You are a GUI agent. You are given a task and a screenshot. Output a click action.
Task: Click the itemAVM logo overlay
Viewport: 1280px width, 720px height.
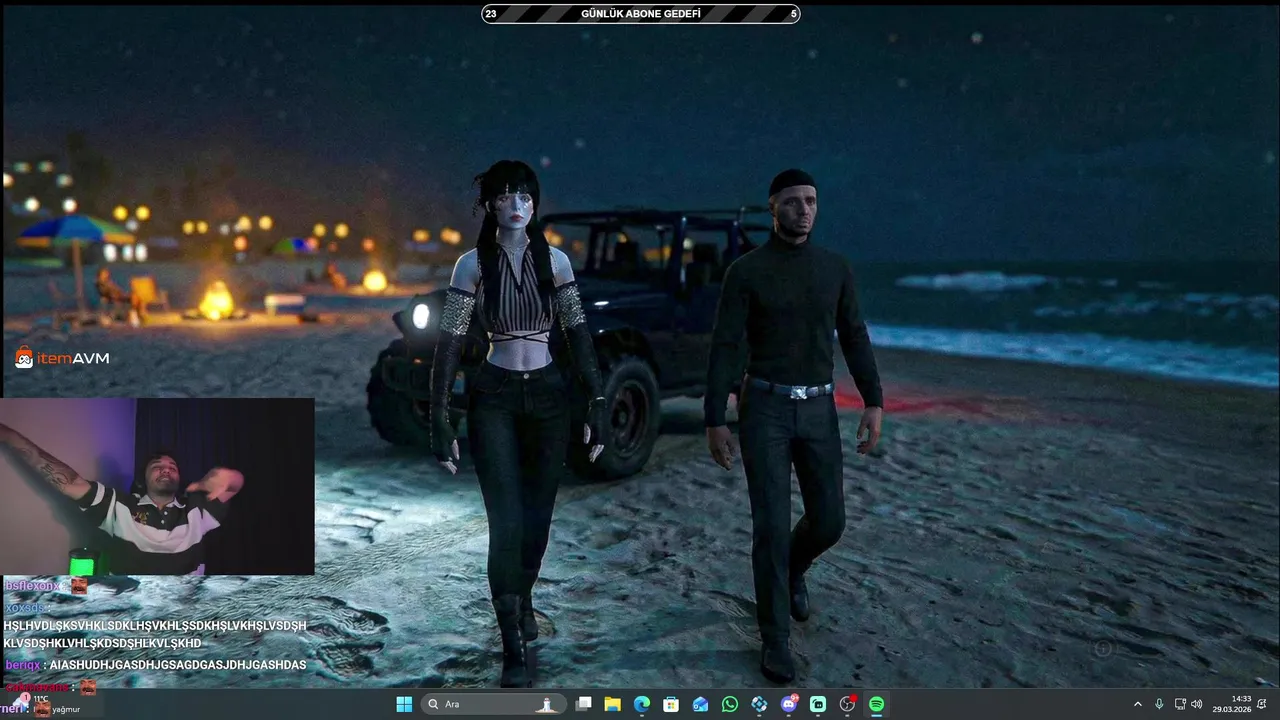click(x=62, y=357)
